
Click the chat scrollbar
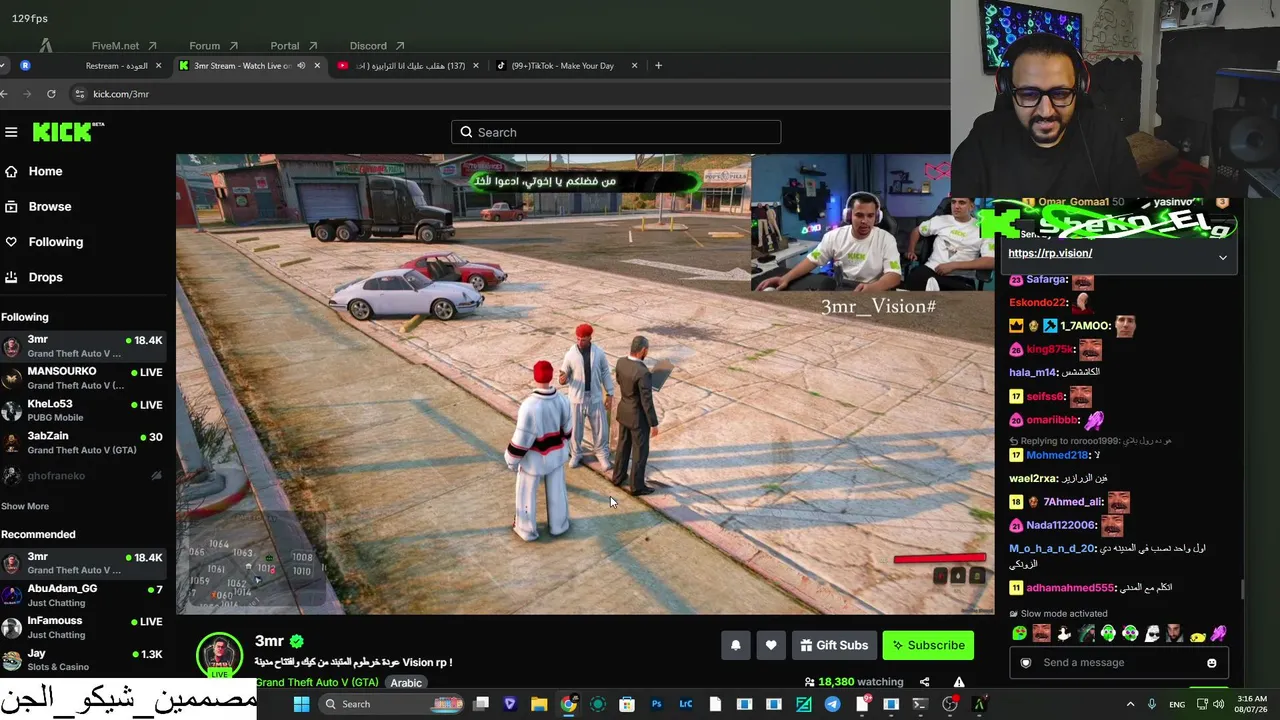click(1242, 590)
